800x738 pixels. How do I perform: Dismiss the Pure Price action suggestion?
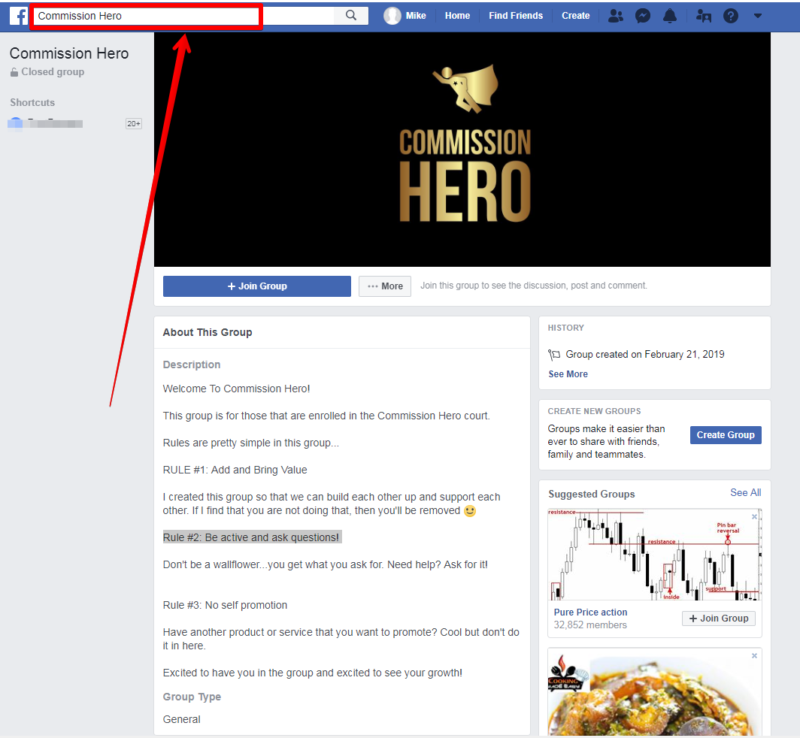754,516
